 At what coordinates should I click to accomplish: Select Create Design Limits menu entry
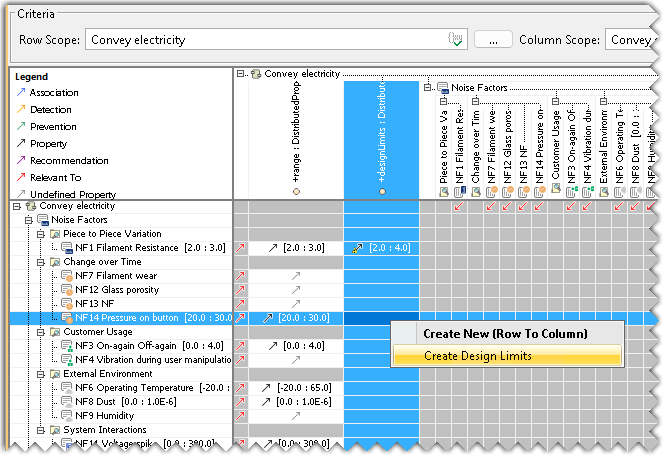pyautogui.click(x=507, y=356)
